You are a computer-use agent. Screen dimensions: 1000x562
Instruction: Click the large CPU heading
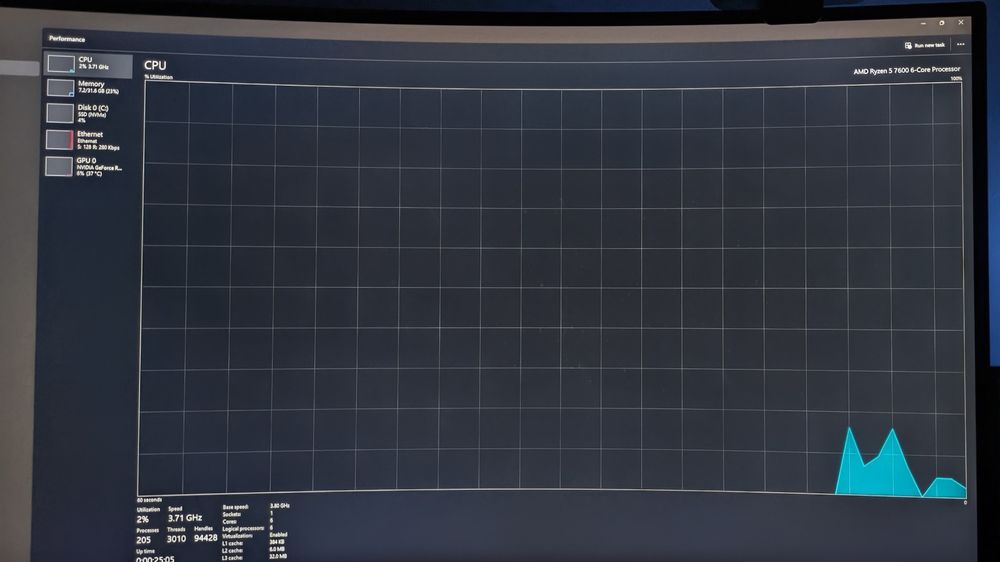[x=155, y=65]
